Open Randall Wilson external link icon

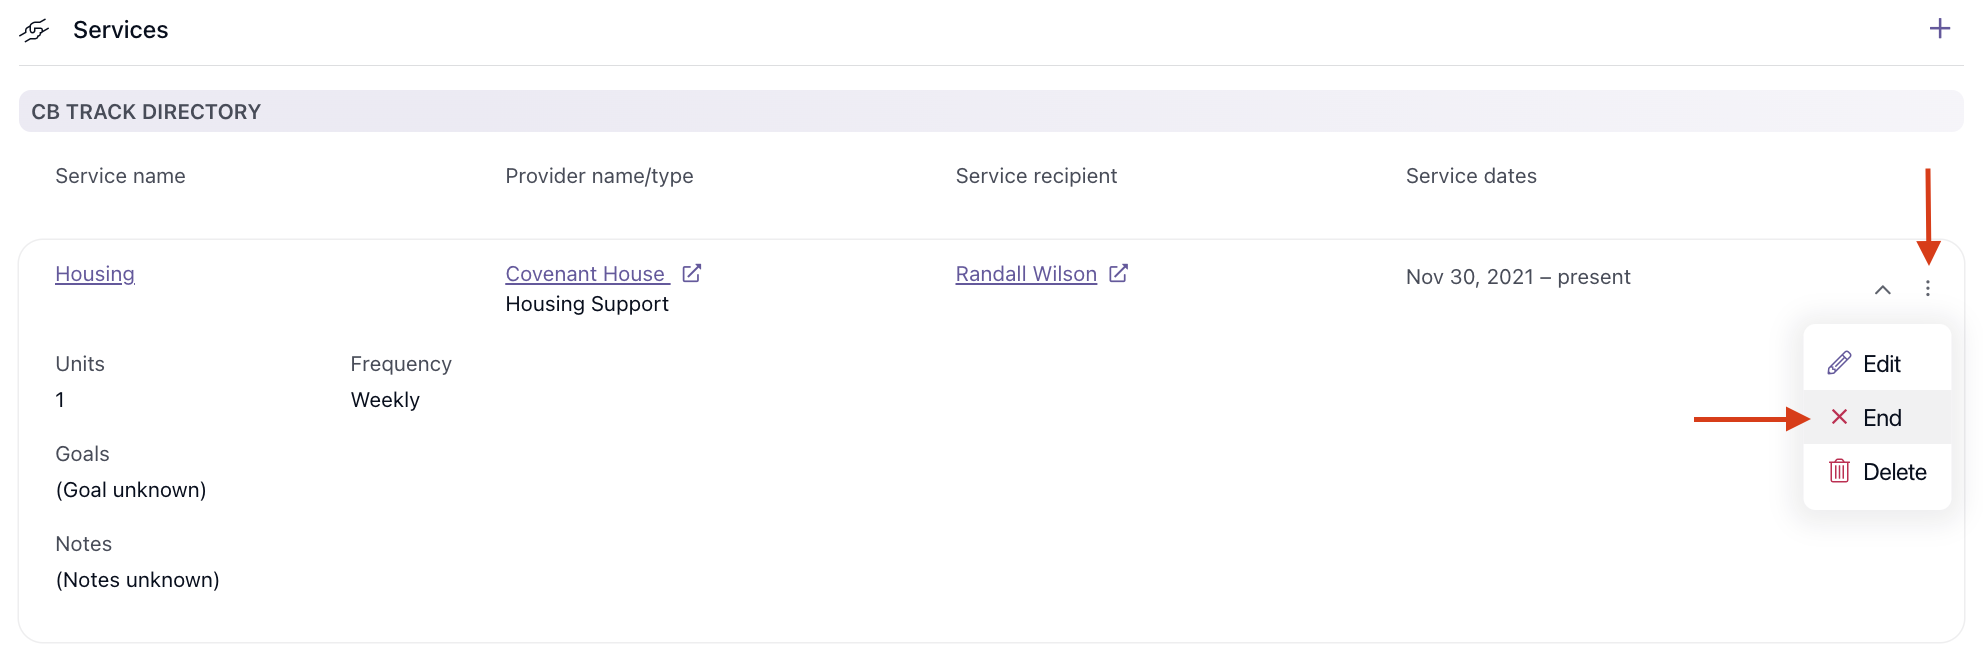1119,273
